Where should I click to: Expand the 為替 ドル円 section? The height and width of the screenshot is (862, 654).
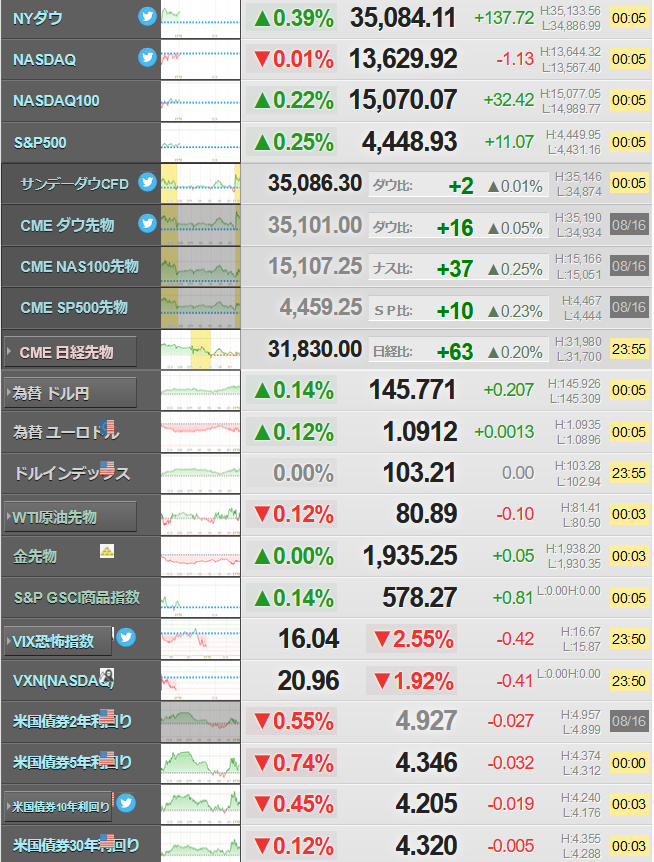pyautogui.click(x=70, y=393)
